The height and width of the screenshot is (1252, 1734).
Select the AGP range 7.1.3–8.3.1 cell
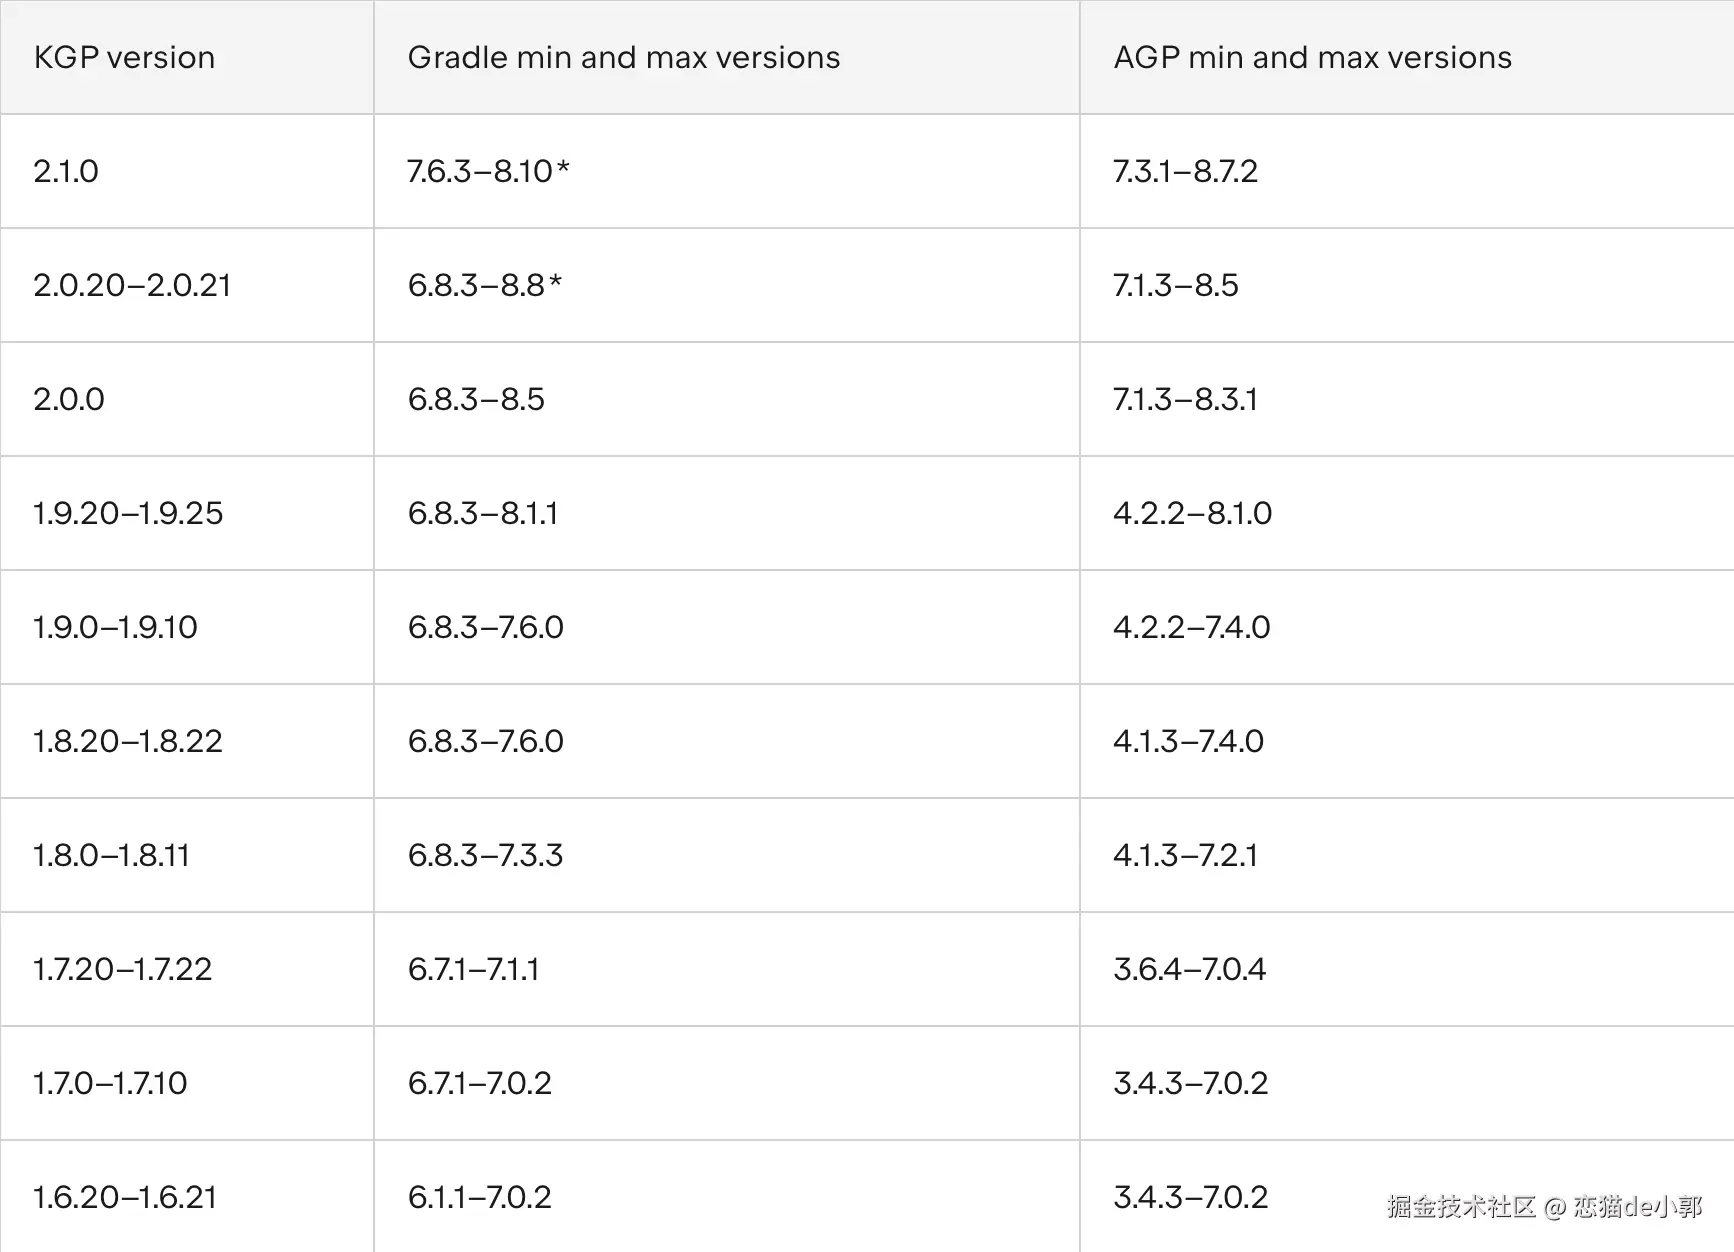click(x=1185, y=400)
